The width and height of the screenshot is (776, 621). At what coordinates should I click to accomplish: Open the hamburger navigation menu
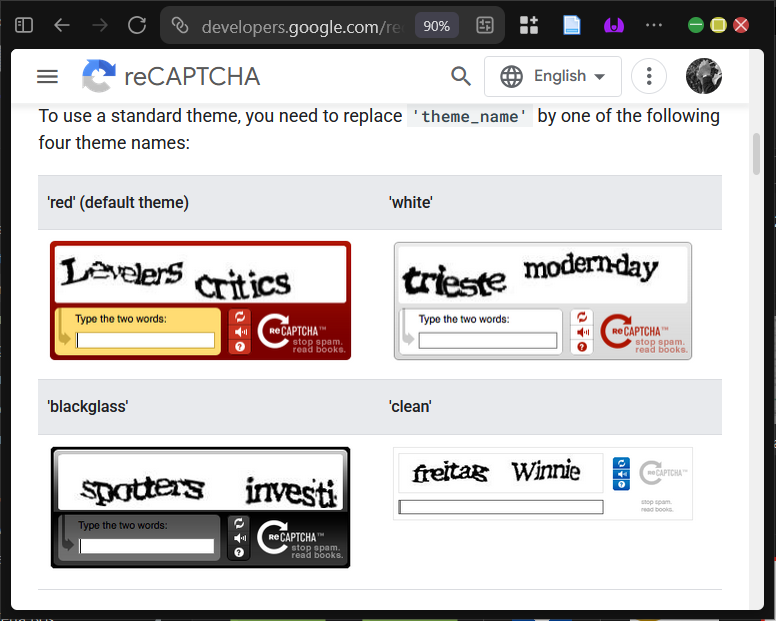[x=48, y=76]
